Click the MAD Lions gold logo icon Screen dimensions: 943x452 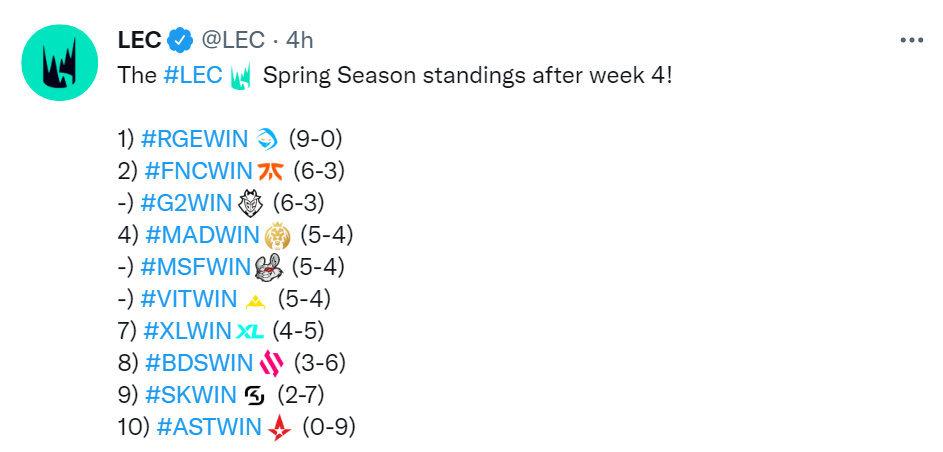click(277, 236)
